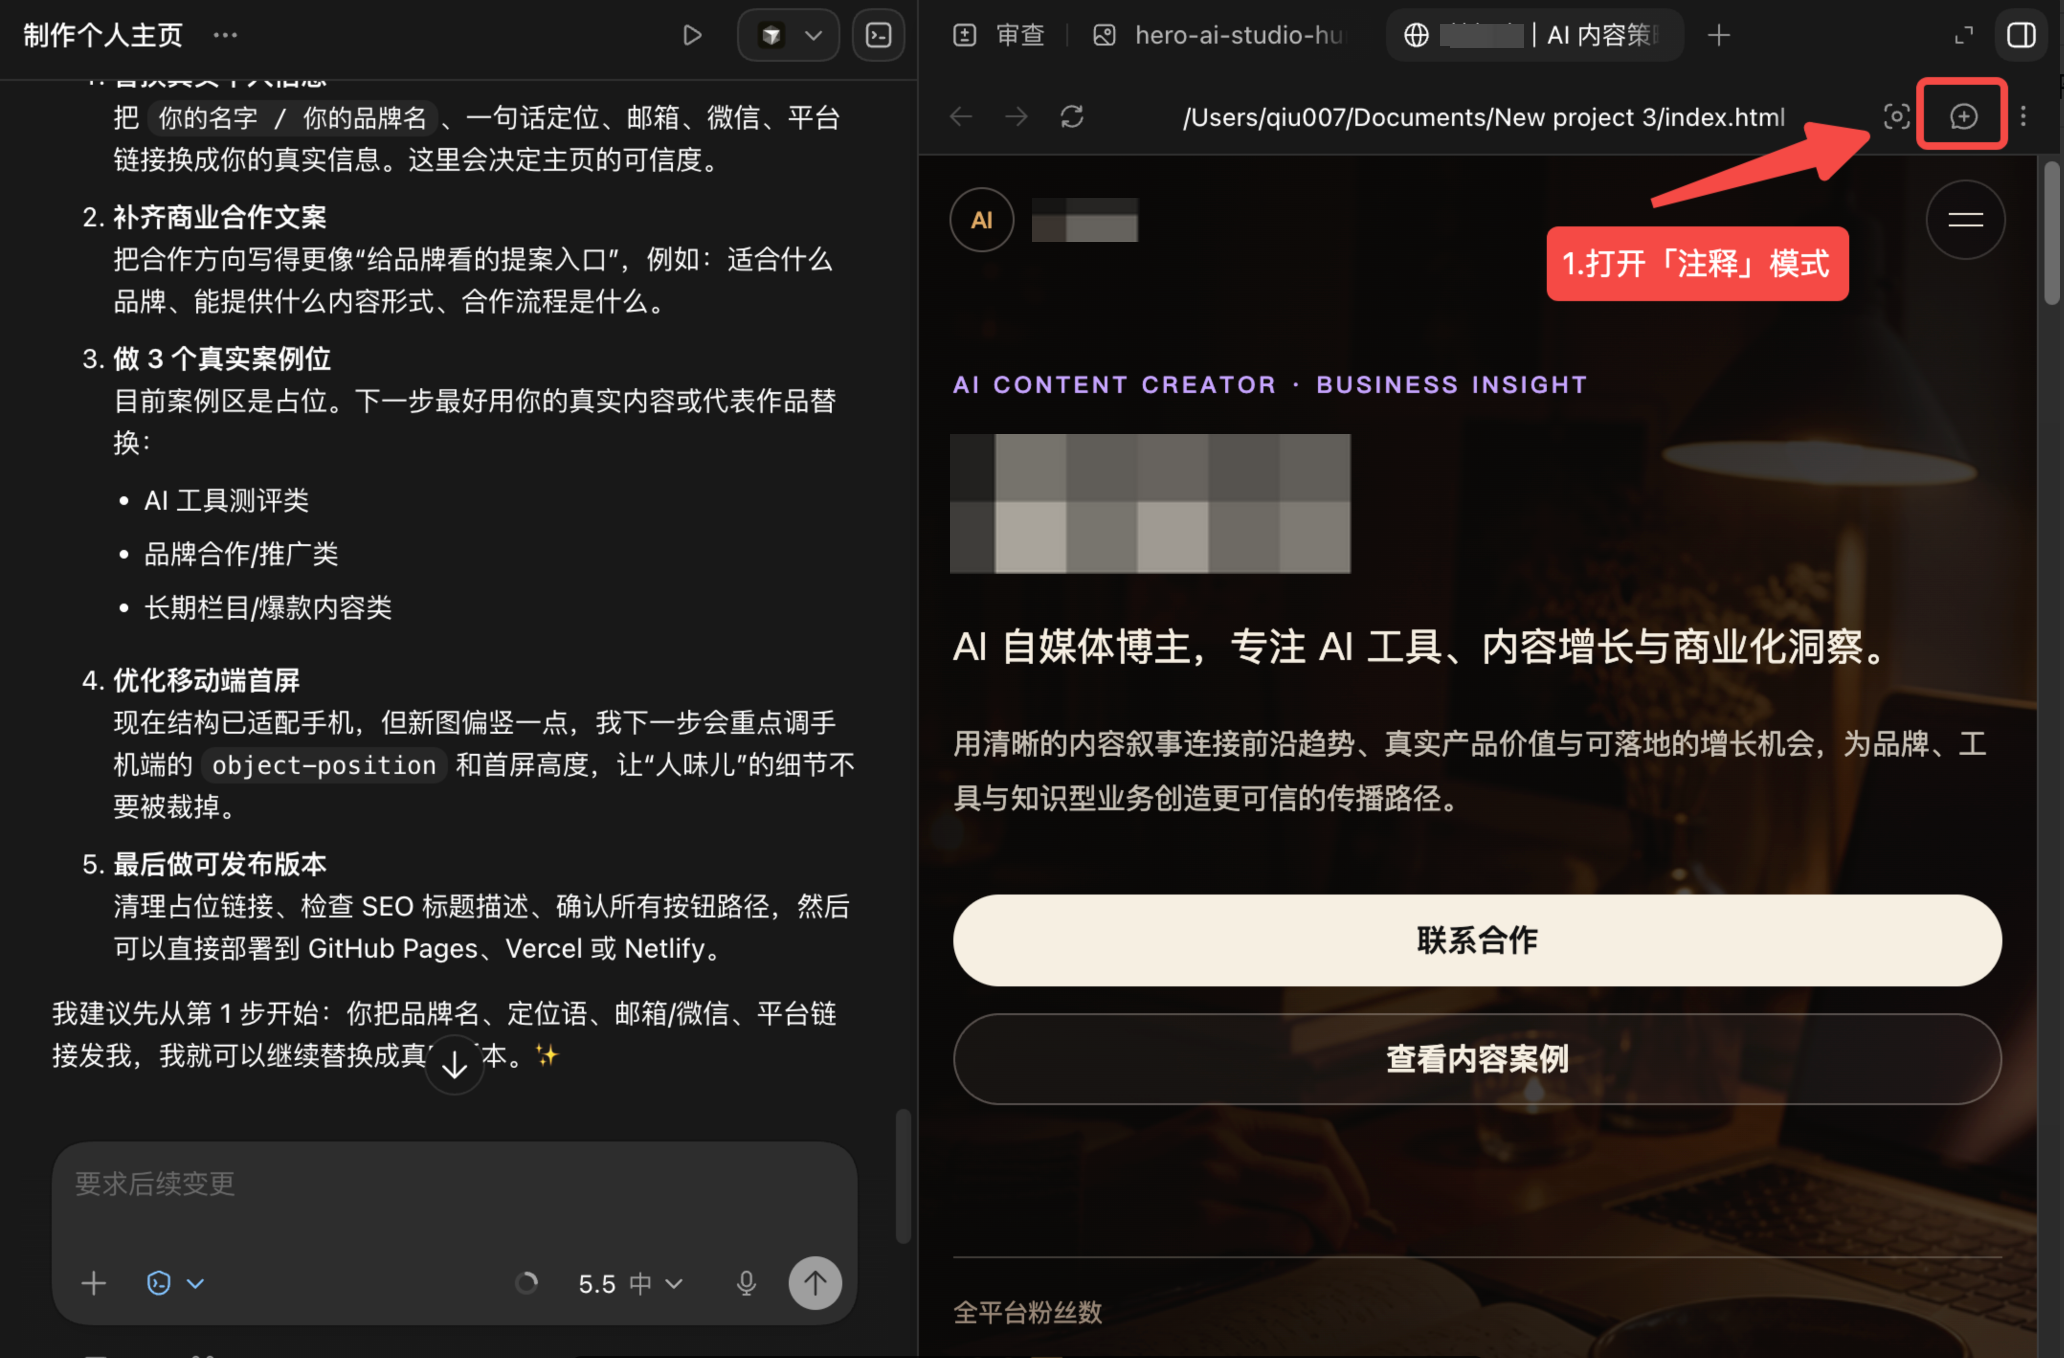Click the 查看内容案例 button
Screen dimensions: 2064x1358
coord(1477,1059)
